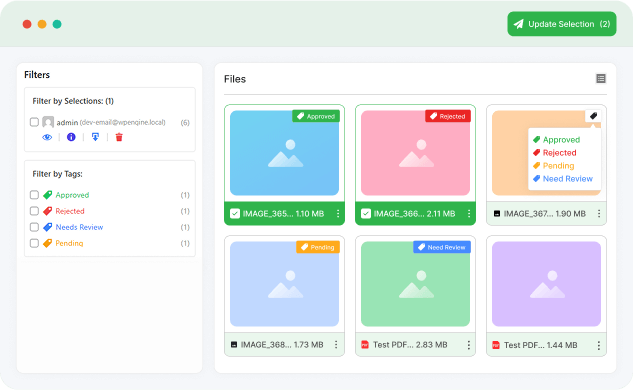Click the black tag icon on IMAGE_367
Image resolution: width=633 pixels, height=390 pixels.
593,116
